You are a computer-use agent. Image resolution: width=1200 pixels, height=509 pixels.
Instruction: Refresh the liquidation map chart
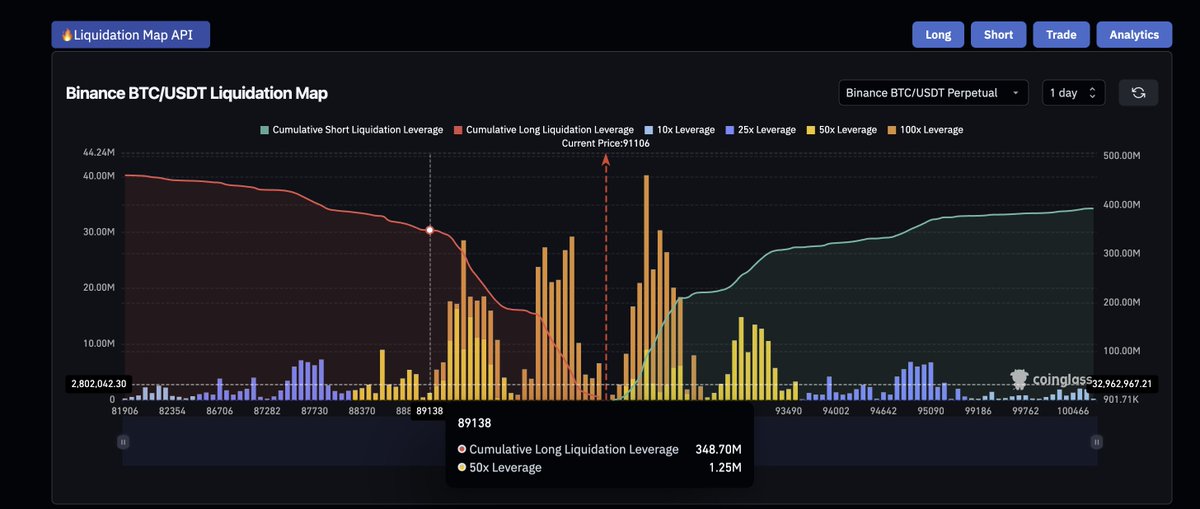[x=1138, y=93]
